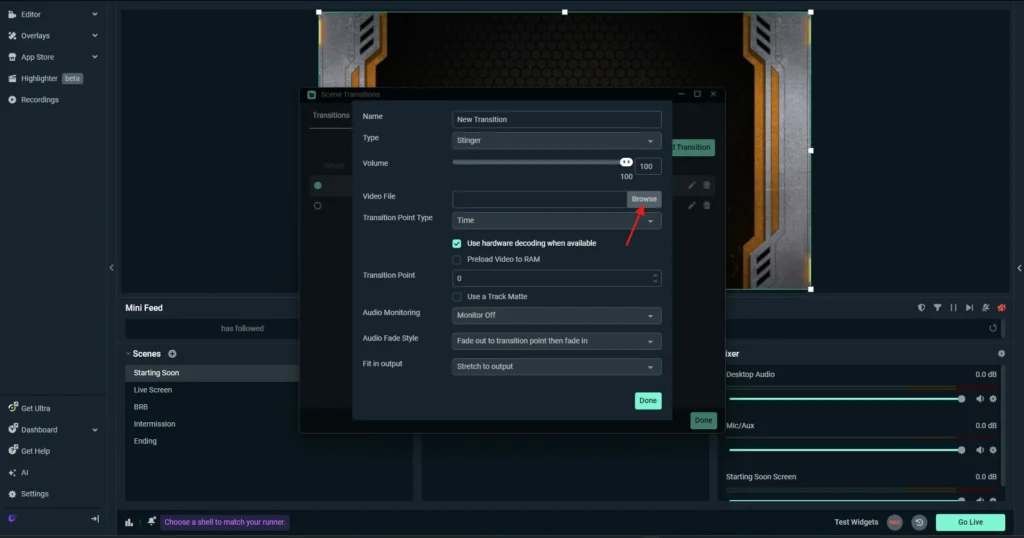Disable hardware decoding checkbox
The width and height of the screenshot is (1024, 538).
[457, 243]
